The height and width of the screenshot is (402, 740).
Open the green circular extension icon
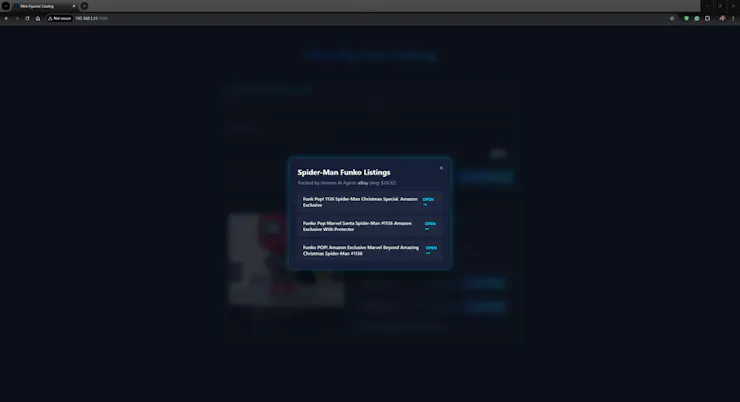(x=697, y=18)
